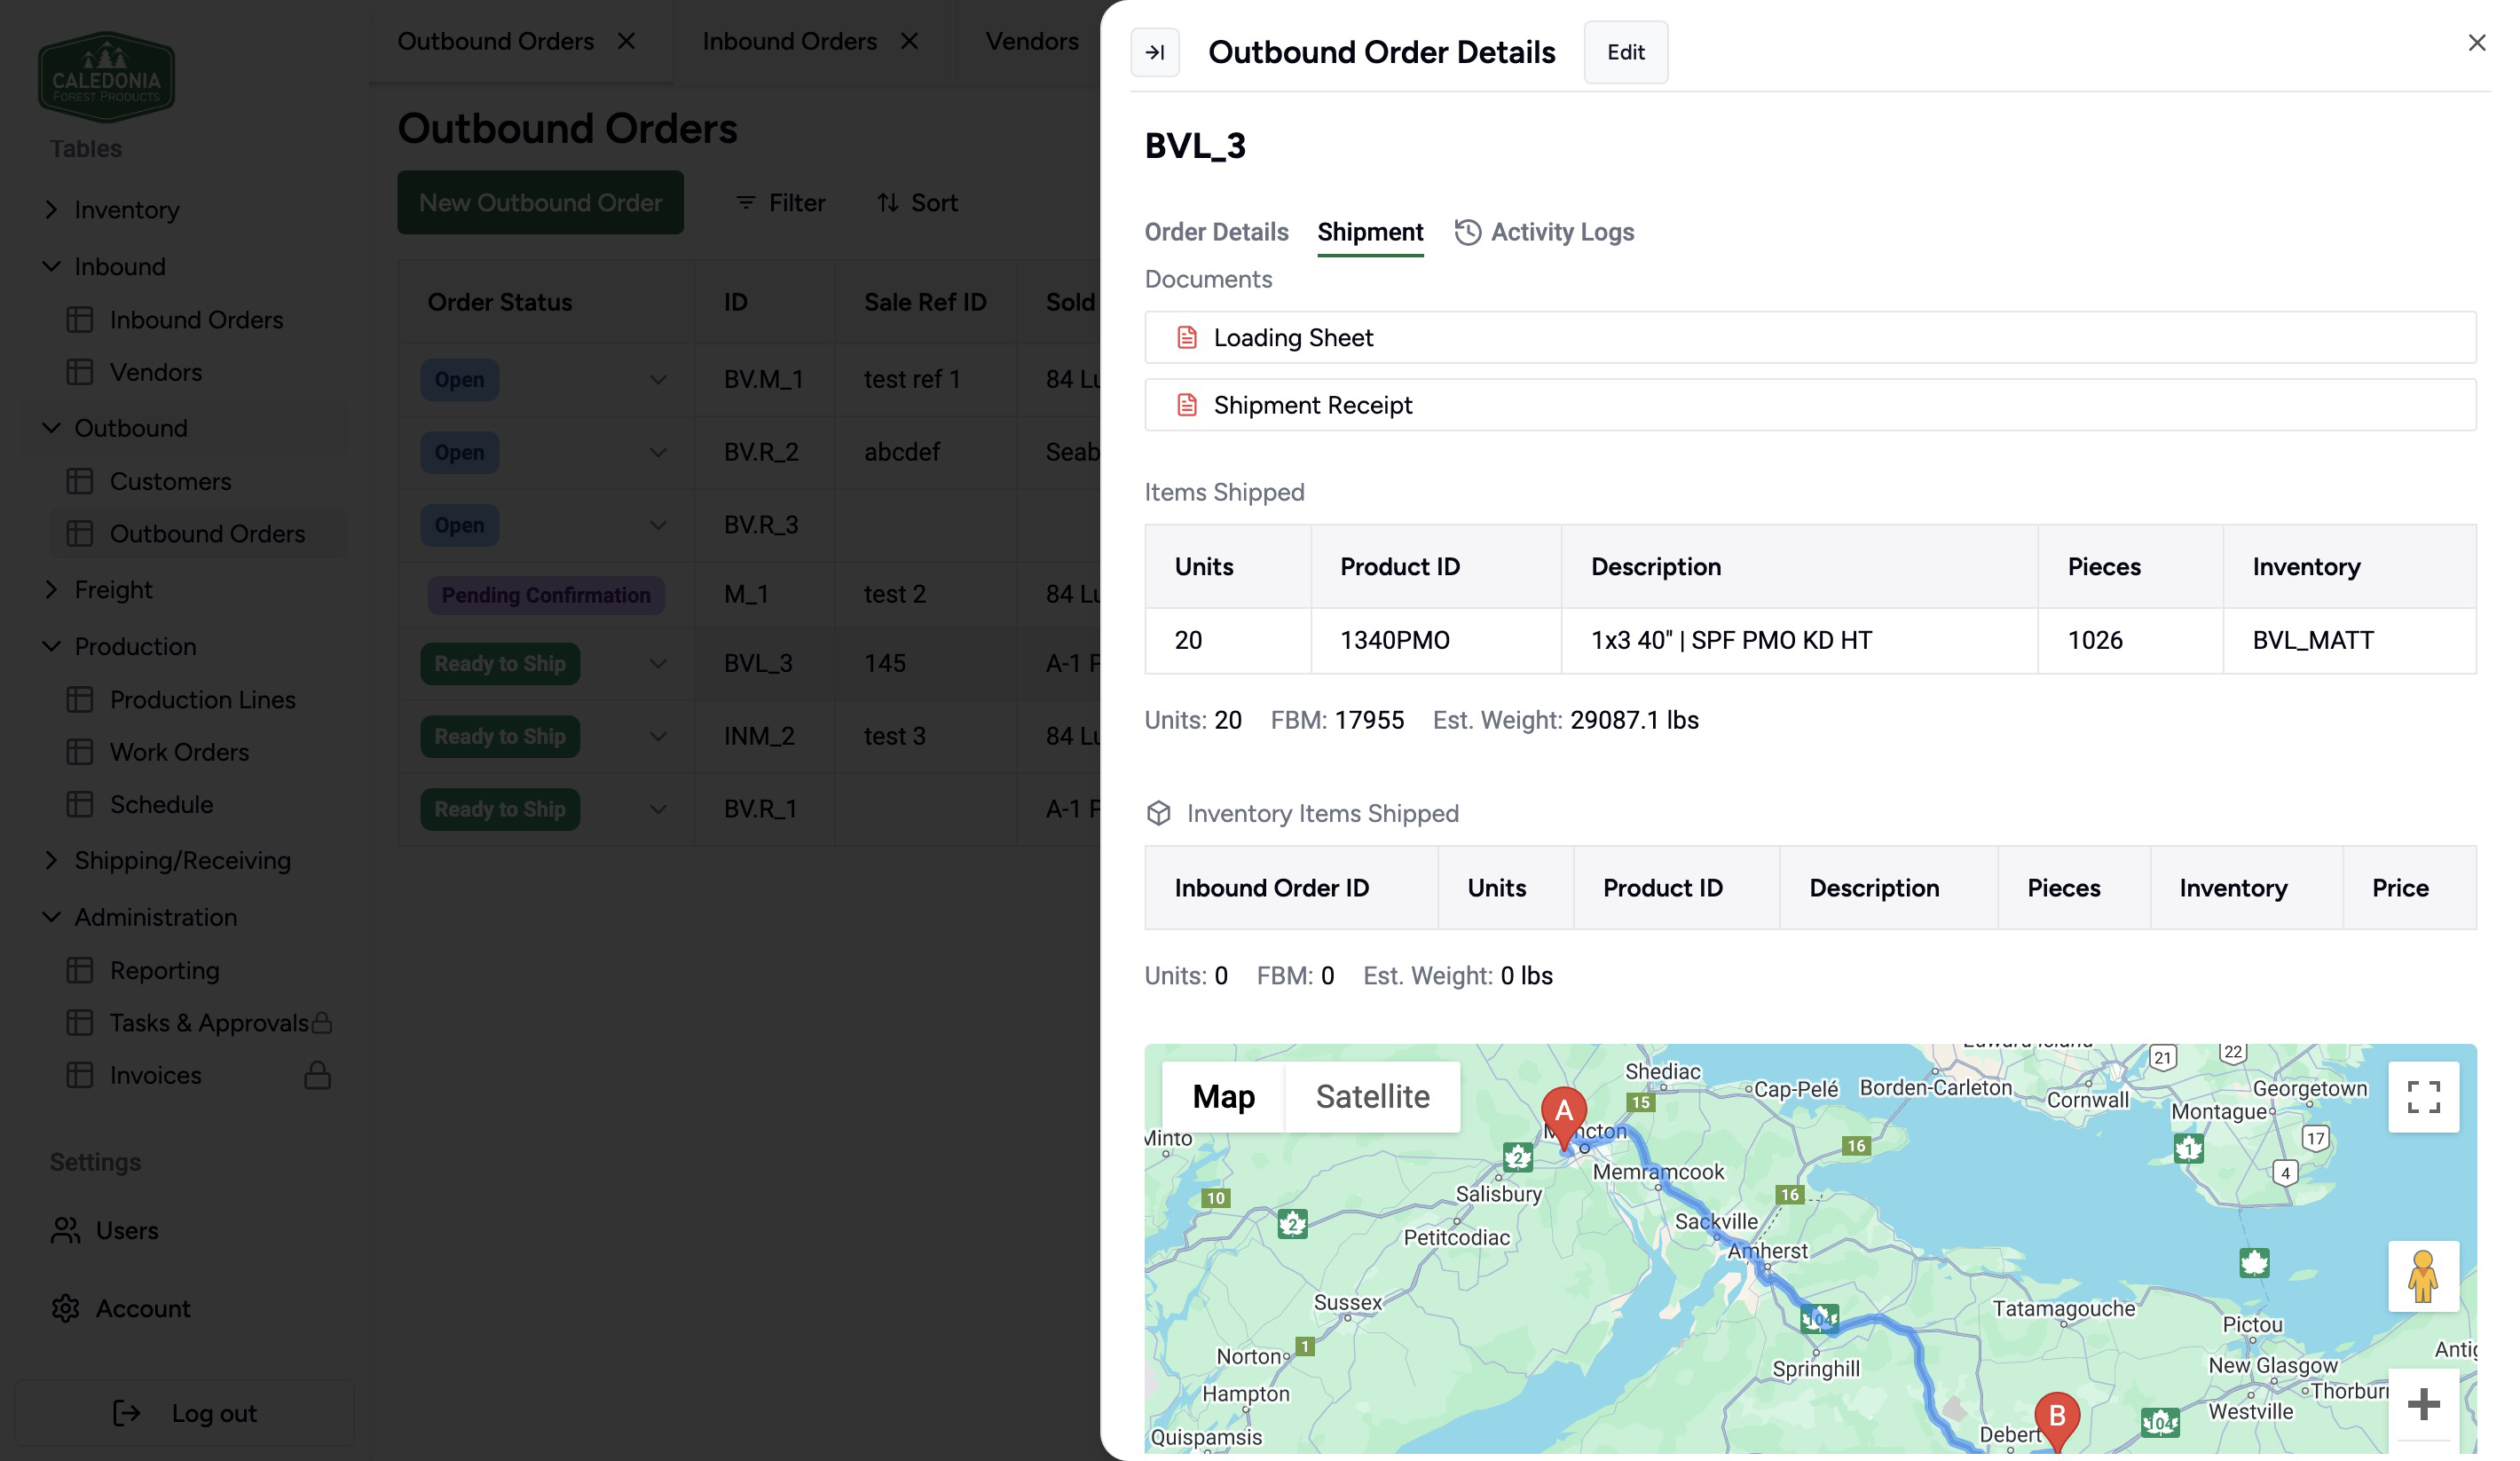This screenshot has height=1461, width=2520.
Task: Open Schedule in sidebar
Action: [x=161, y=804]
